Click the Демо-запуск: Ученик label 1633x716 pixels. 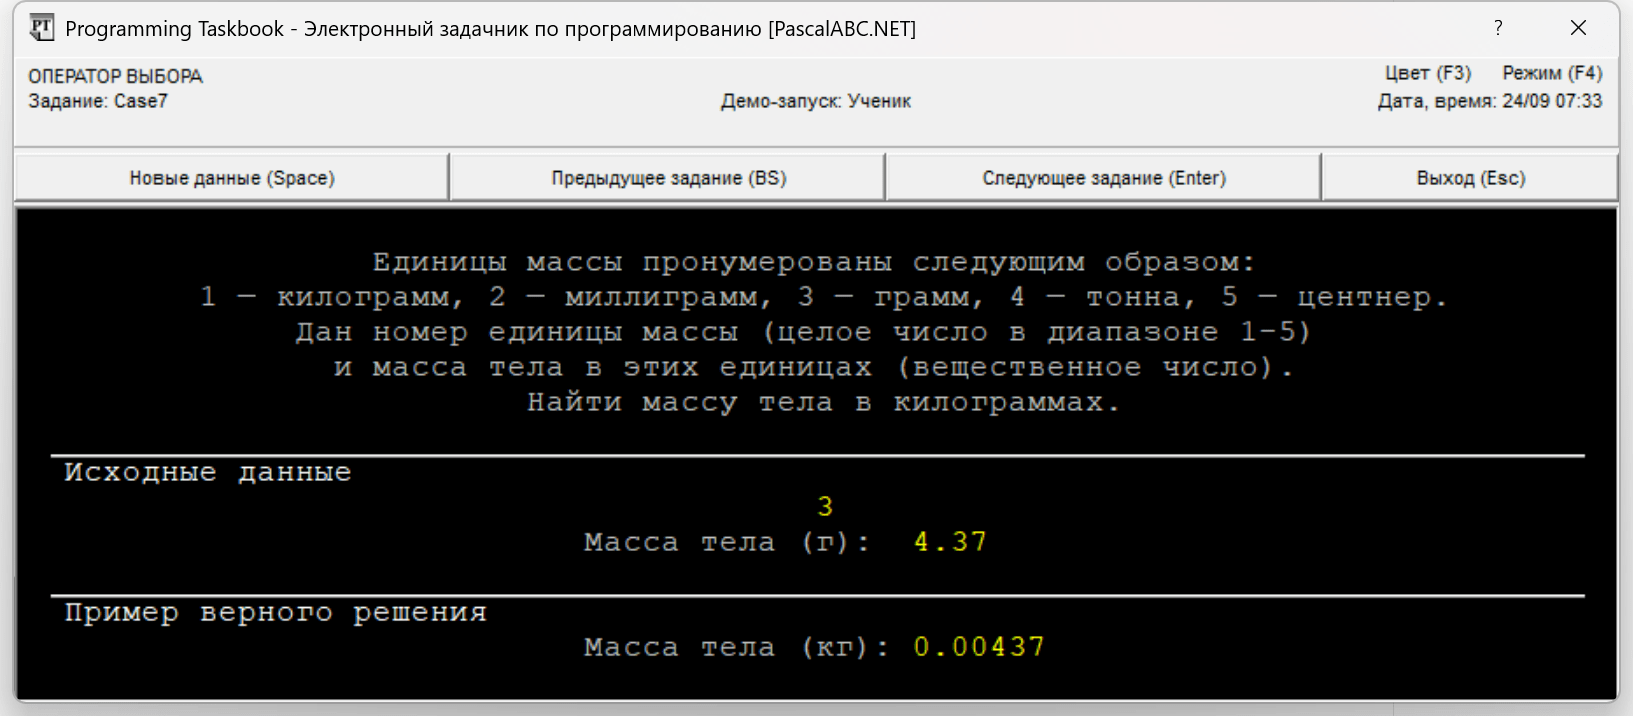[x=815, y=101]
